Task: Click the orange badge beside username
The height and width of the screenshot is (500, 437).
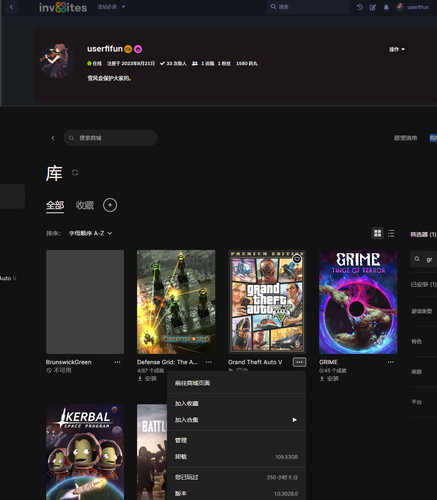Action: [128, 49]
